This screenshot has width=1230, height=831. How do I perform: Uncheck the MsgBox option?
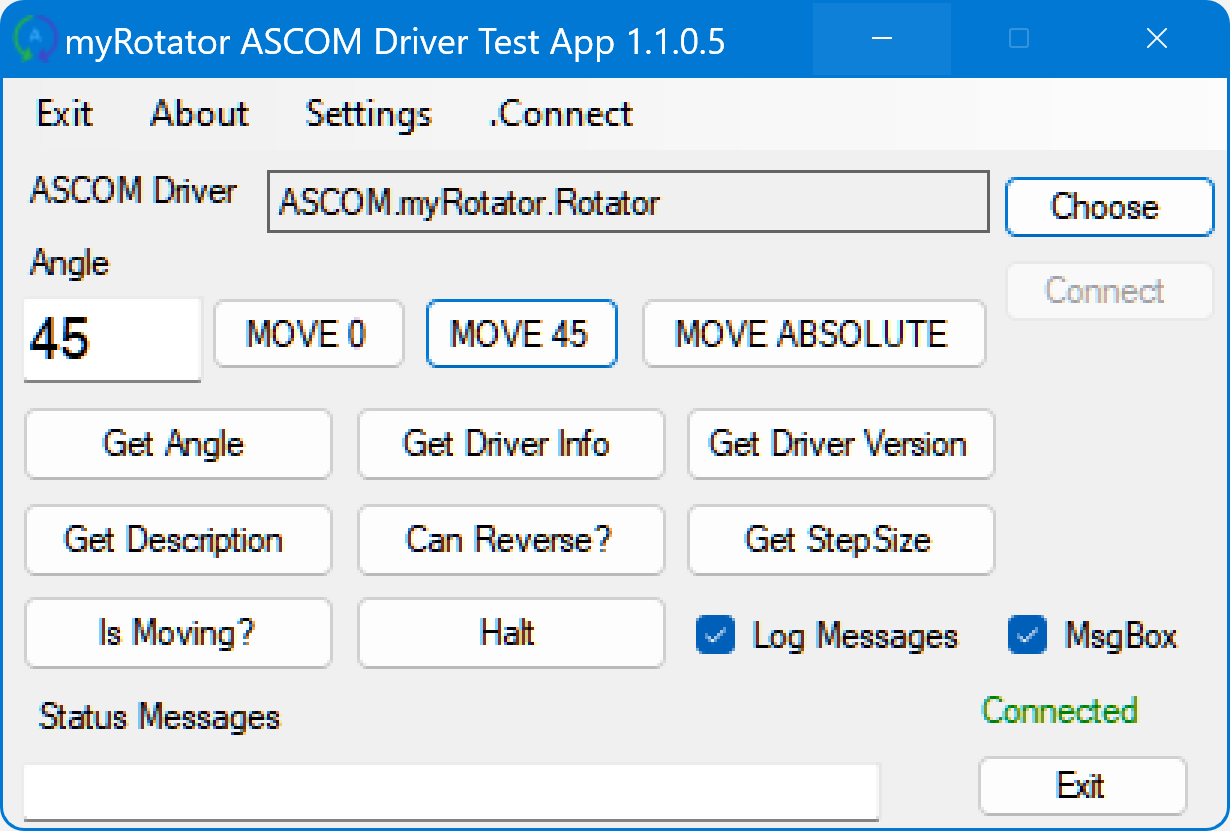click(1027, 635)
